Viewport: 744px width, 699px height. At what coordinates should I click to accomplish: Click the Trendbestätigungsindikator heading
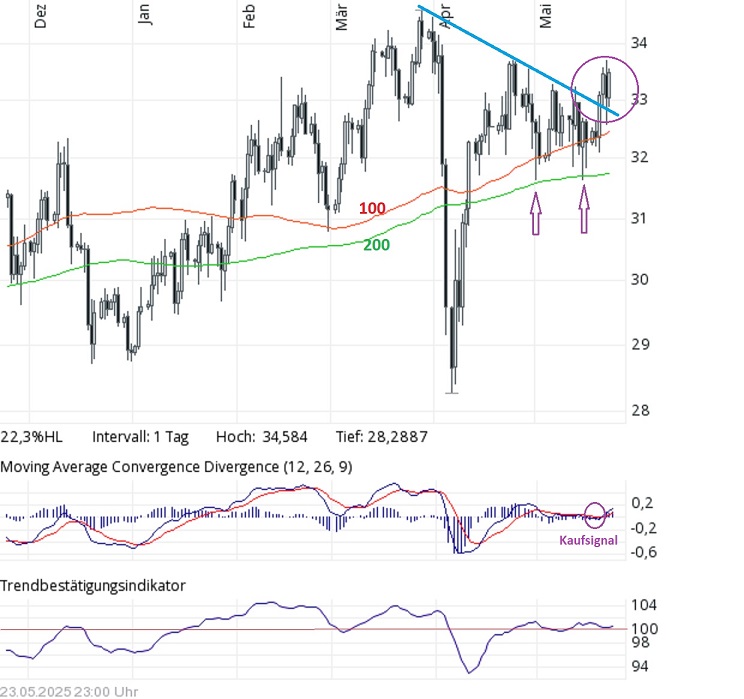pyautogui.click(x=93, y=586)
